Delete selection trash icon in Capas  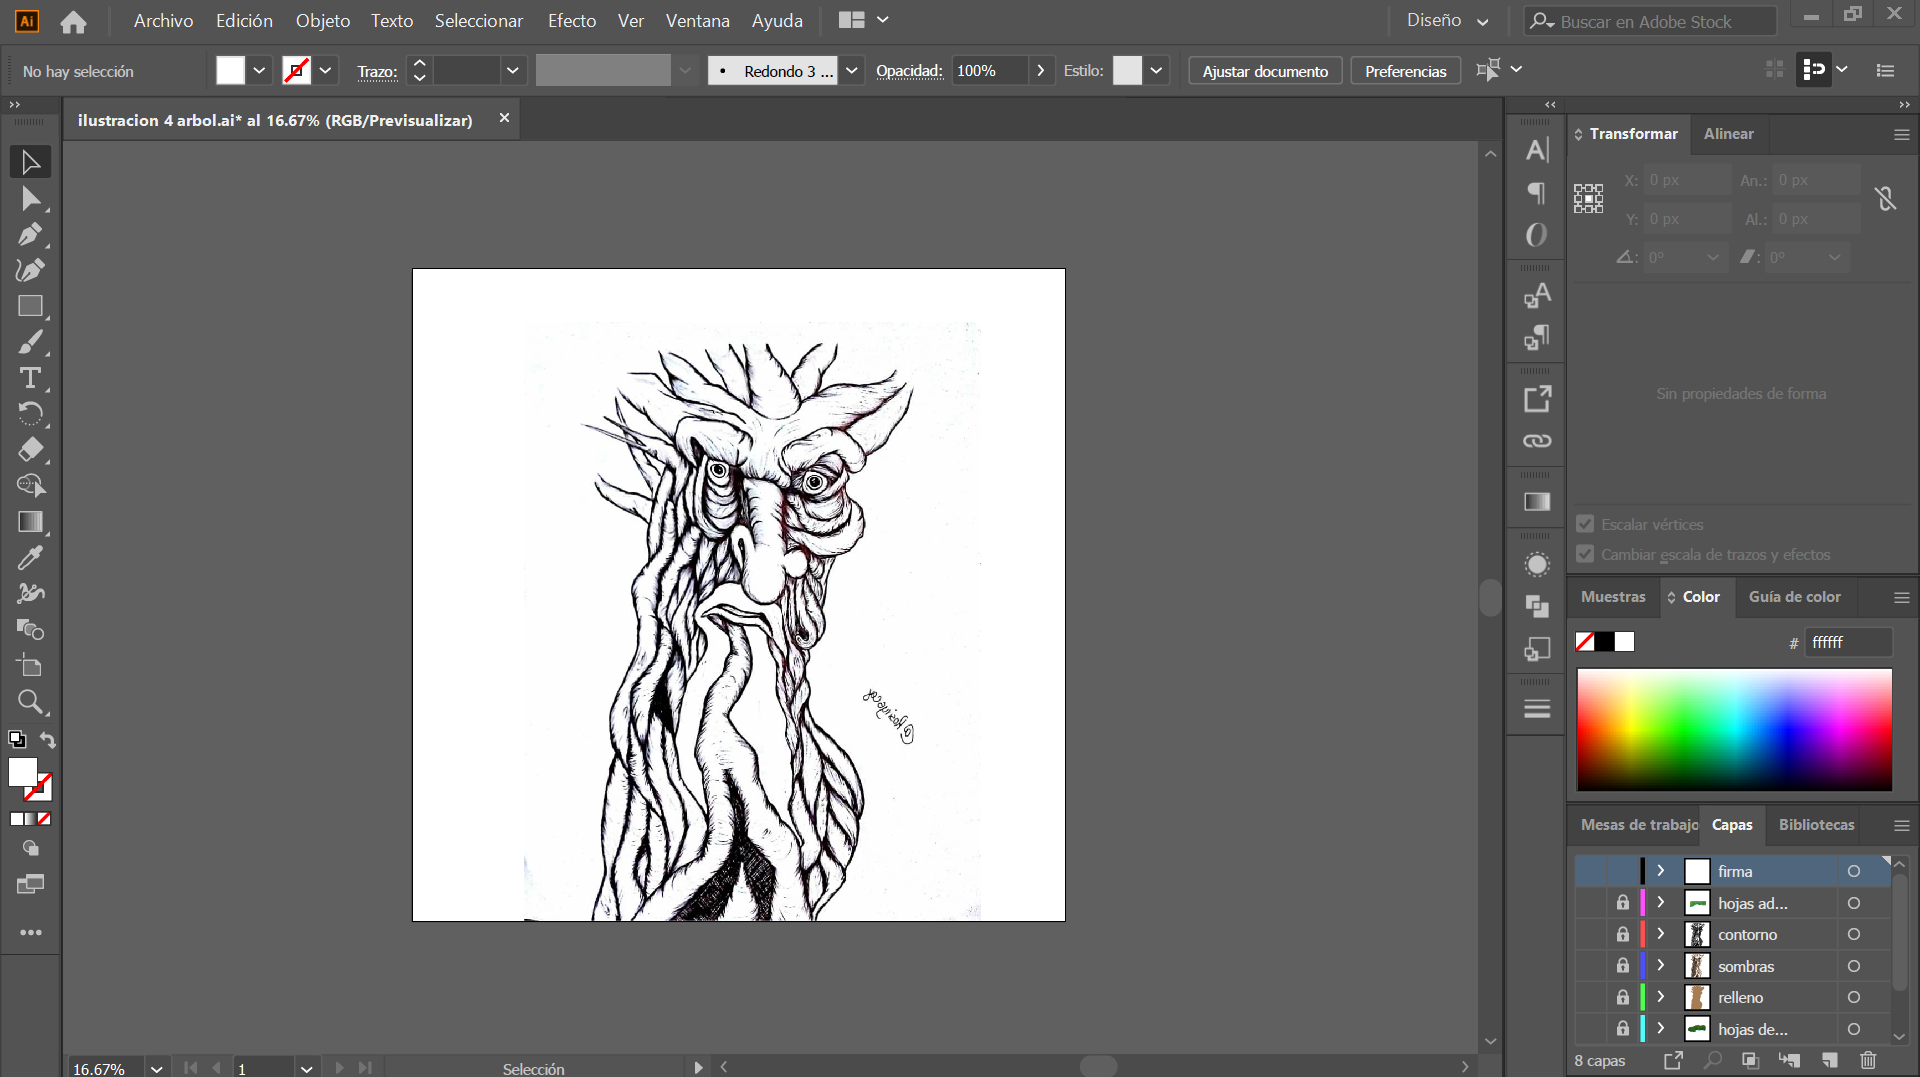(1867, 1060)
